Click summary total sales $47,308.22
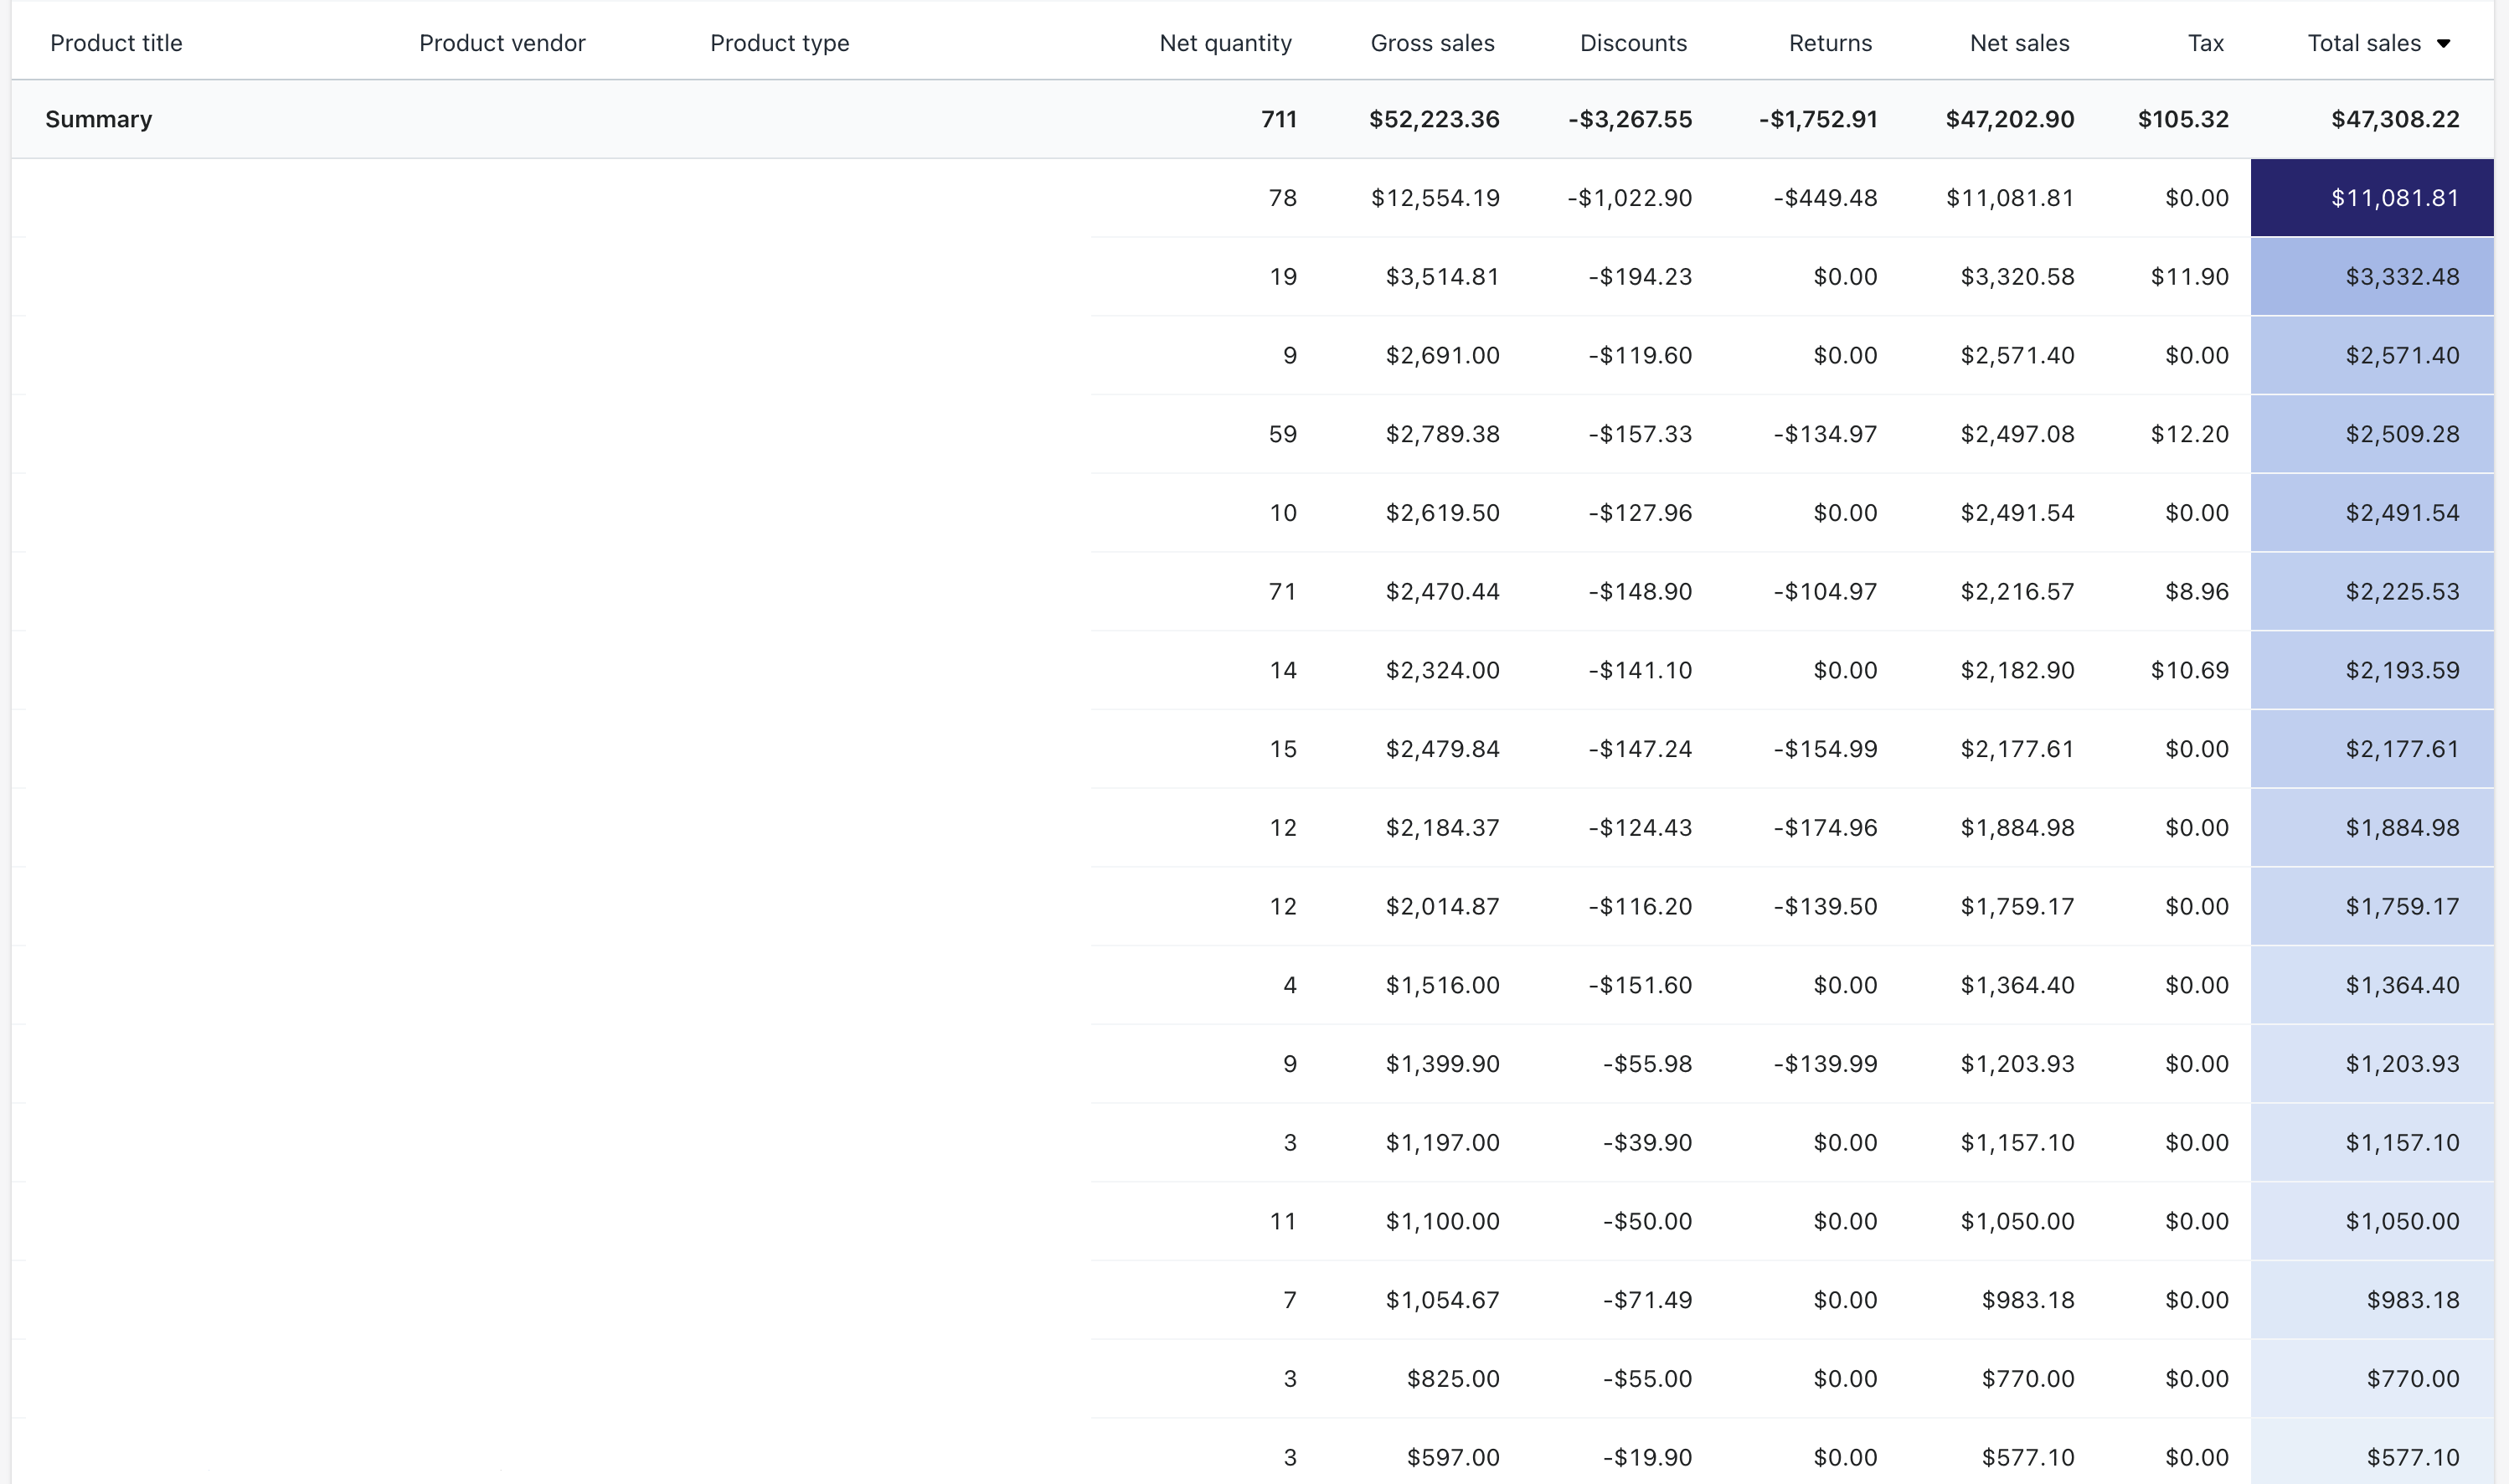 [2395, 119]
